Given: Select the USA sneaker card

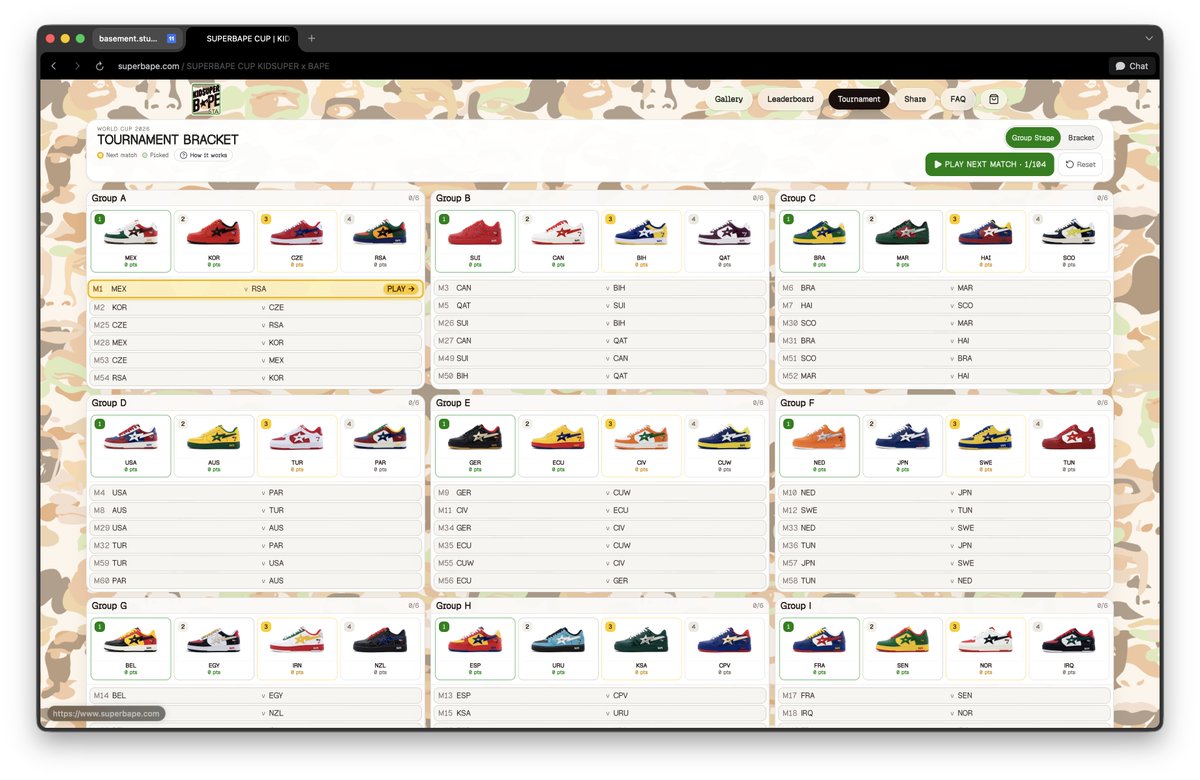Looking at the screenshot, I should [x=131, y=446].
